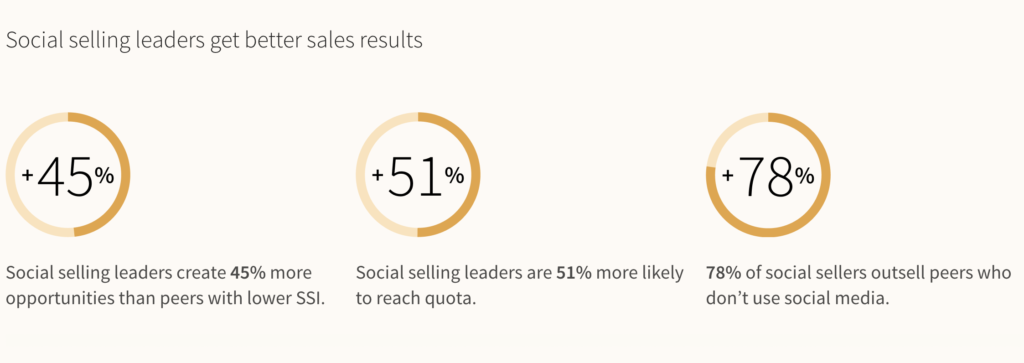Click the +78% circular progress ring
Image resolution: width=1024 pixels, height=363 pixels.
click(768, 175)
